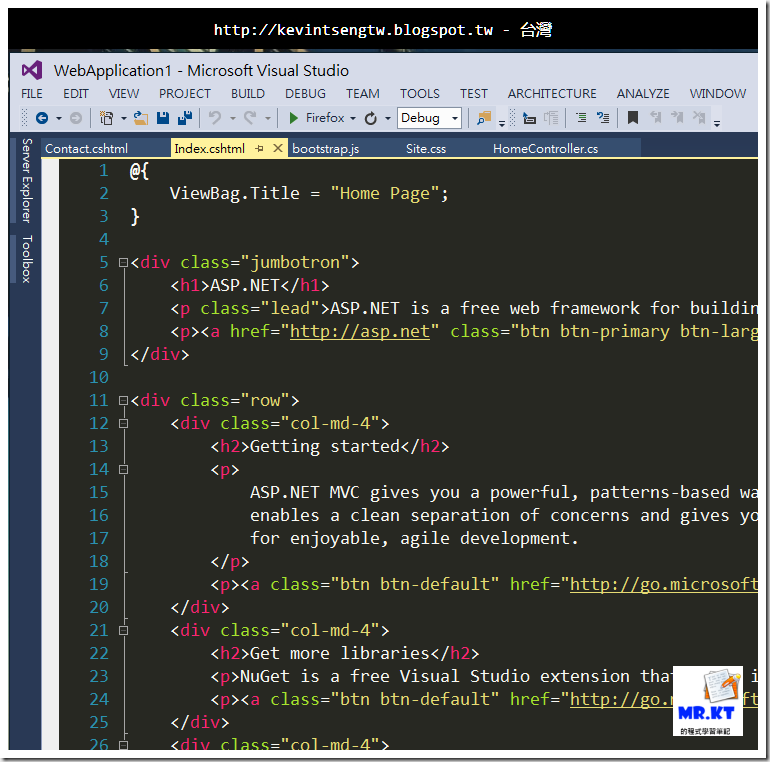Collapse the row div on line 11
The height and width of the screenshot is (762, 770).
pyautogui.click(x=123, y=401)
